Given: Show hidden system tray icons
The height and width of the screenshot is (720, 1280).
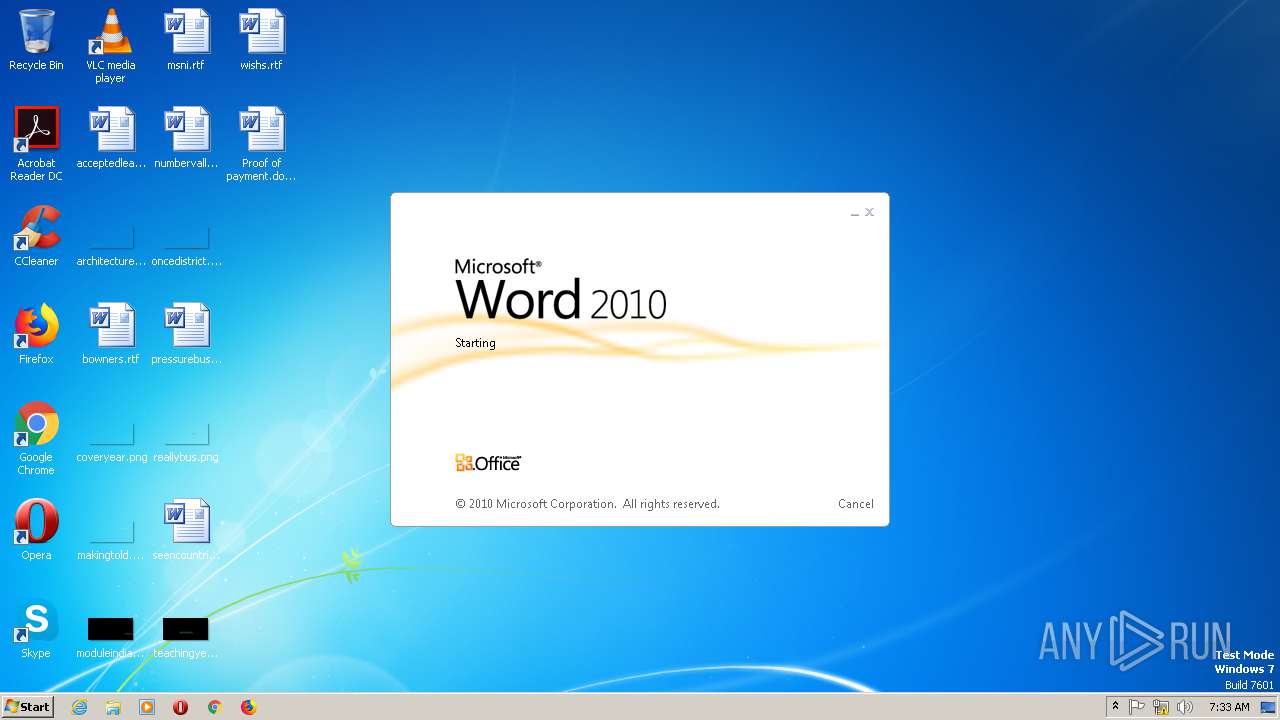Looking at the screenshot, I should pyautogui.click(x=1115, y=707).
